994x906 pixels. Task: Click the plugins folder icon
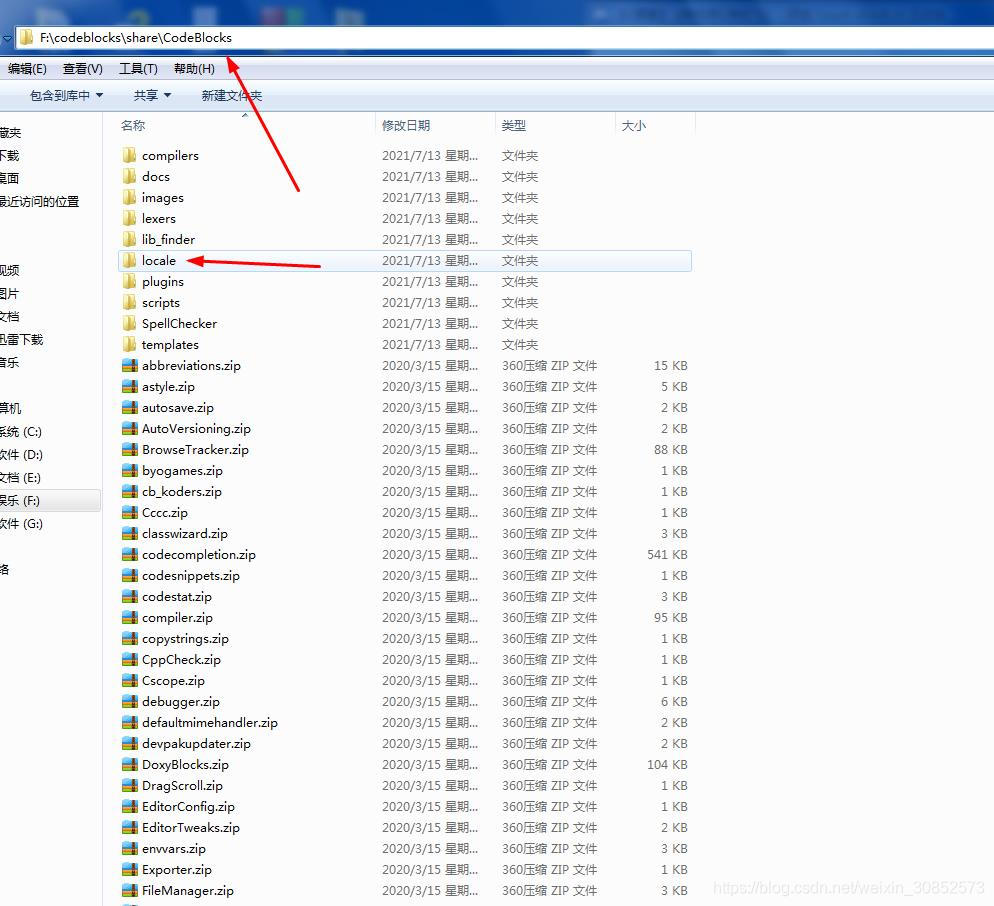point(129,282)
